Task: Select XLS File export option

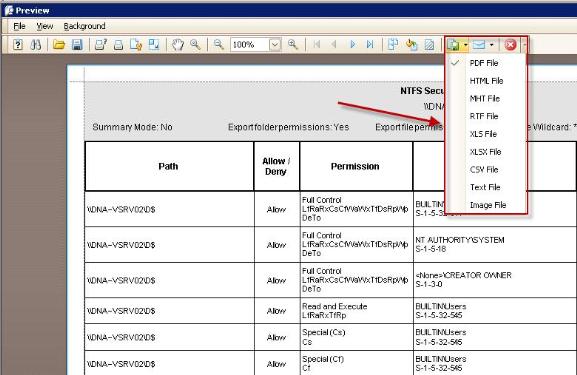Action: tap(486, 134)
